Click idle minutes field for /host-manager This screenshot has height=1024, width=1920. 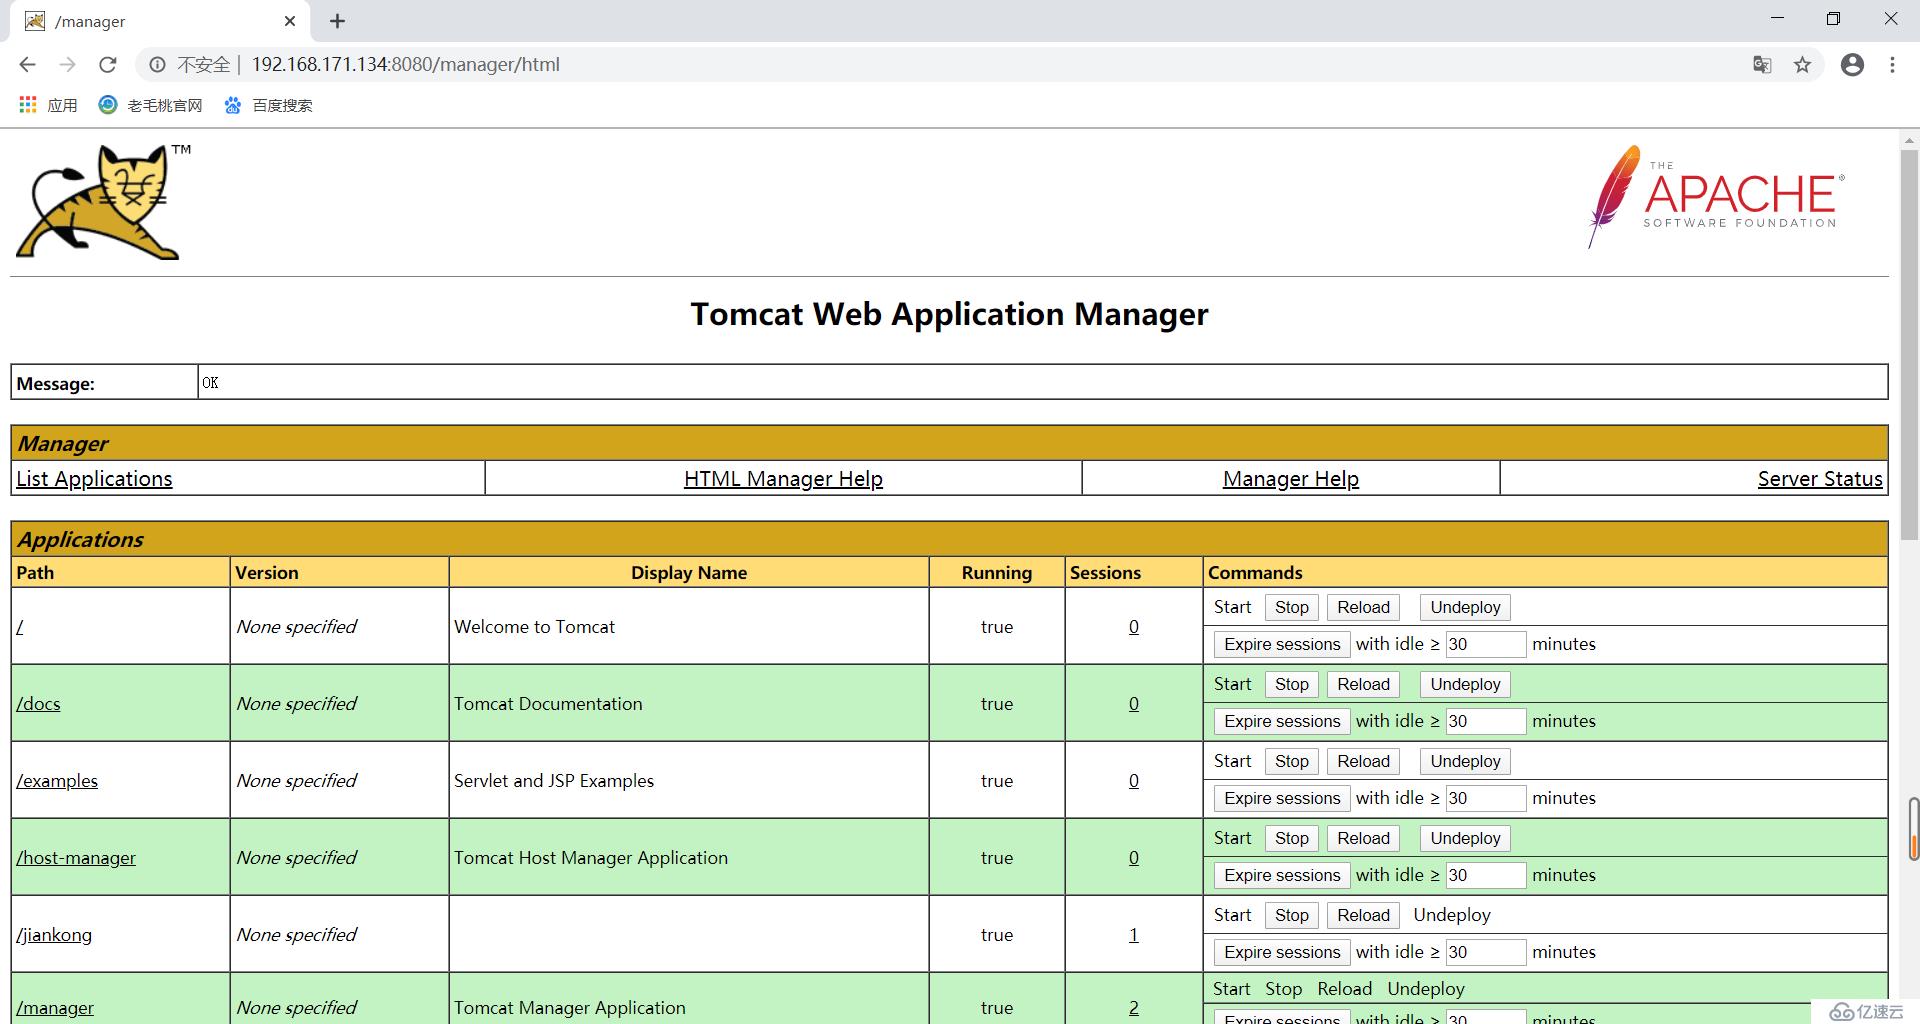point(1485,875)
